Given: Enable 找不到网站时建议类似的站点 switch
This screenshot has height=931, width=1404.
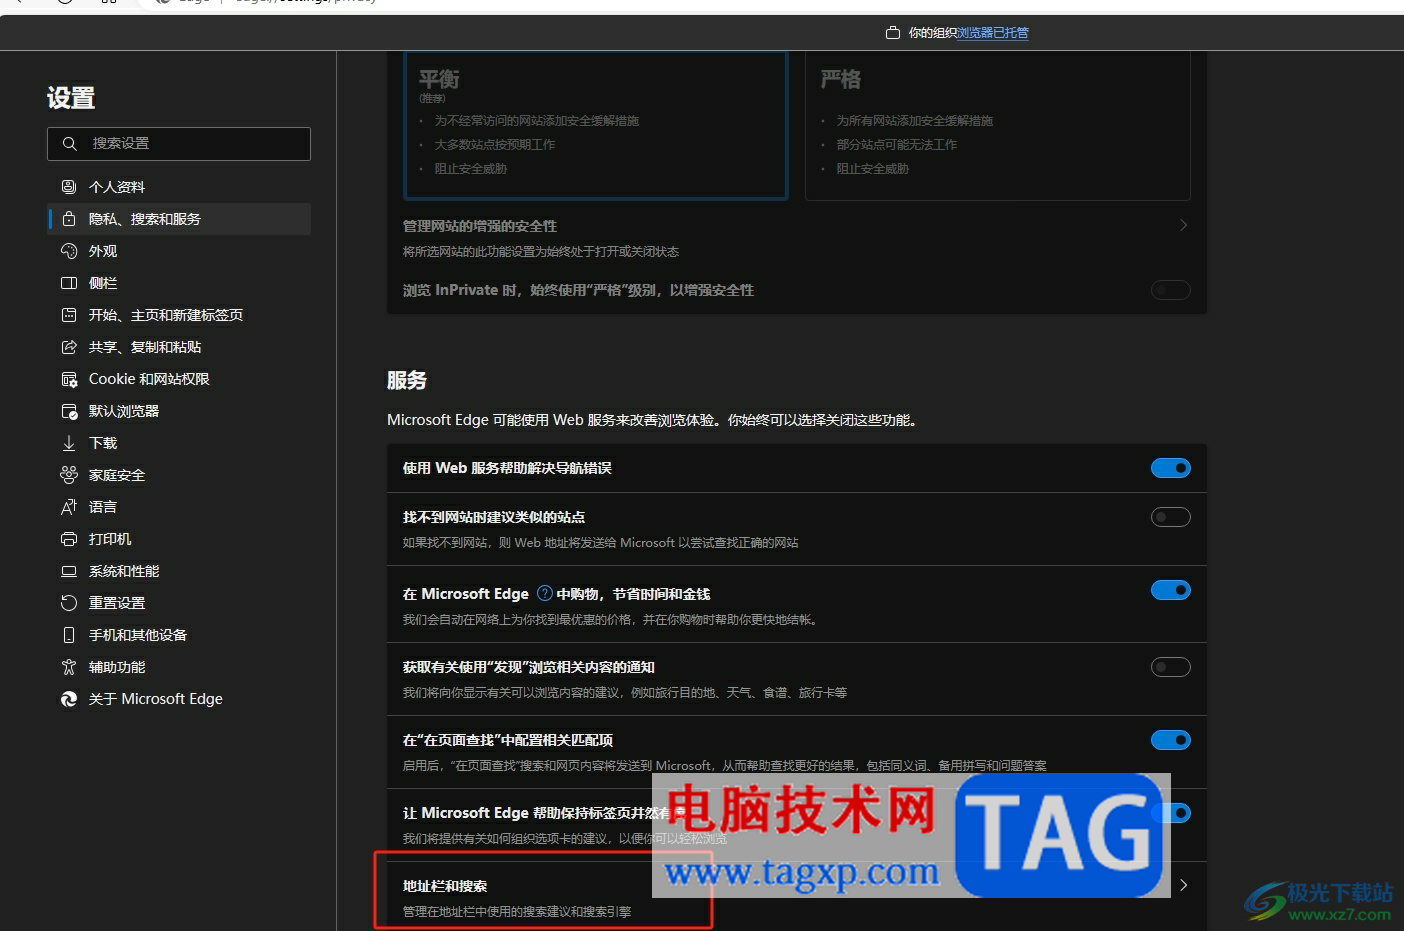Looking at the screenshot, I should (1171, 517).
